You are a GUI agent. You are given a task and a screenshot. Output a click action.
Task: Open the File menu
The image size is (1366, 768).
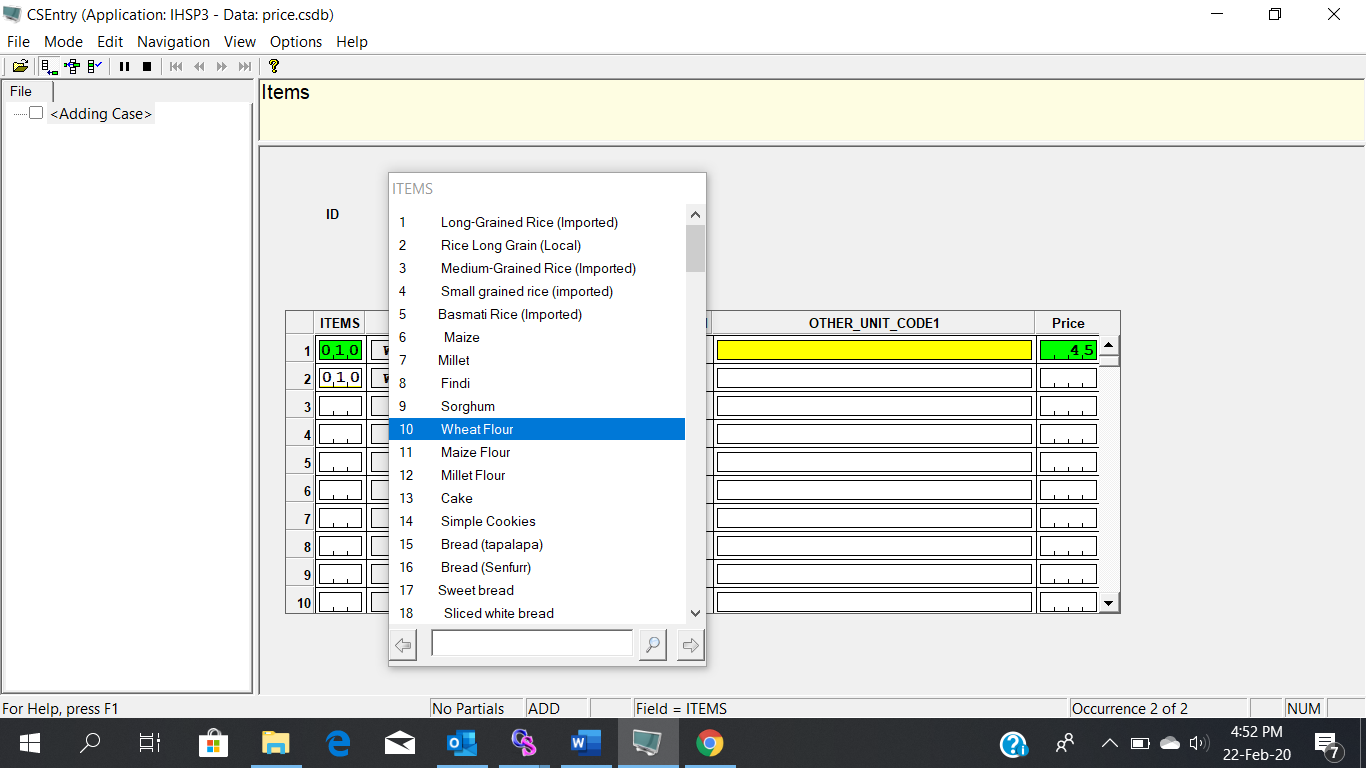(x=18, y=41)
